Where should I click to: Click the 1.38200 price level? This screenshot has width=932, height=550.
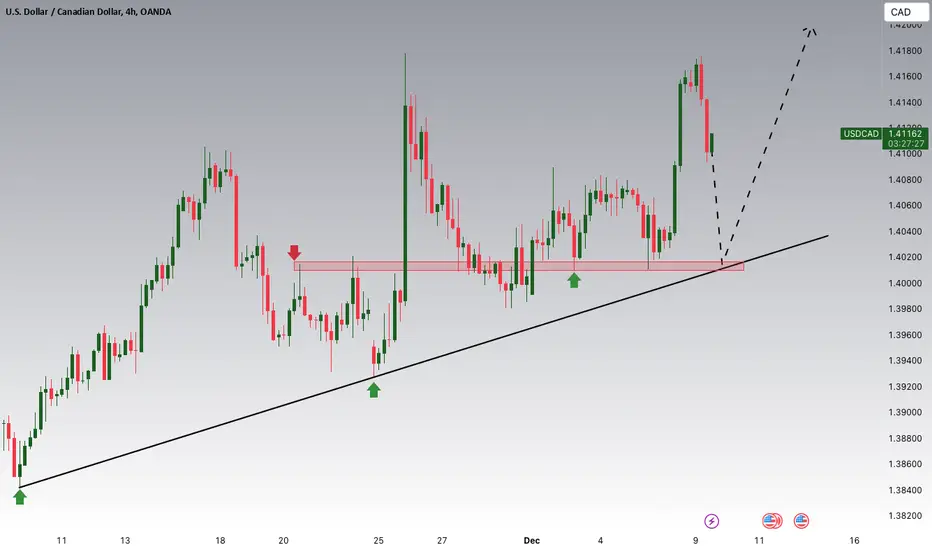pyautogui.click(x=905, y=516)
